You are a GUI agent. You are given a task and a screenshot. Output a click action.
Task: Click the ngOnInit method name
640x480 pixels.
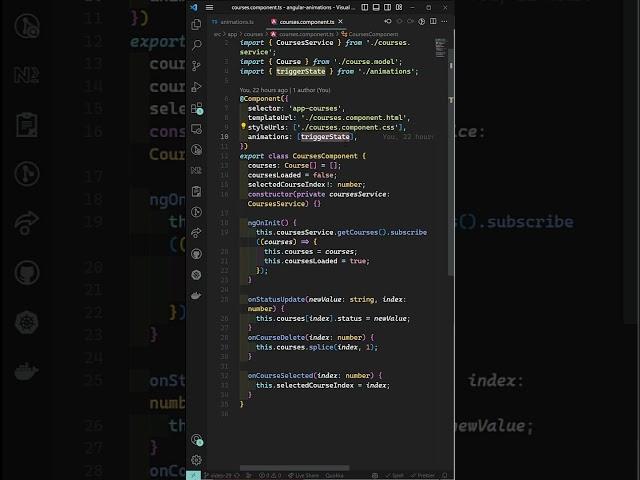(264, 223)
